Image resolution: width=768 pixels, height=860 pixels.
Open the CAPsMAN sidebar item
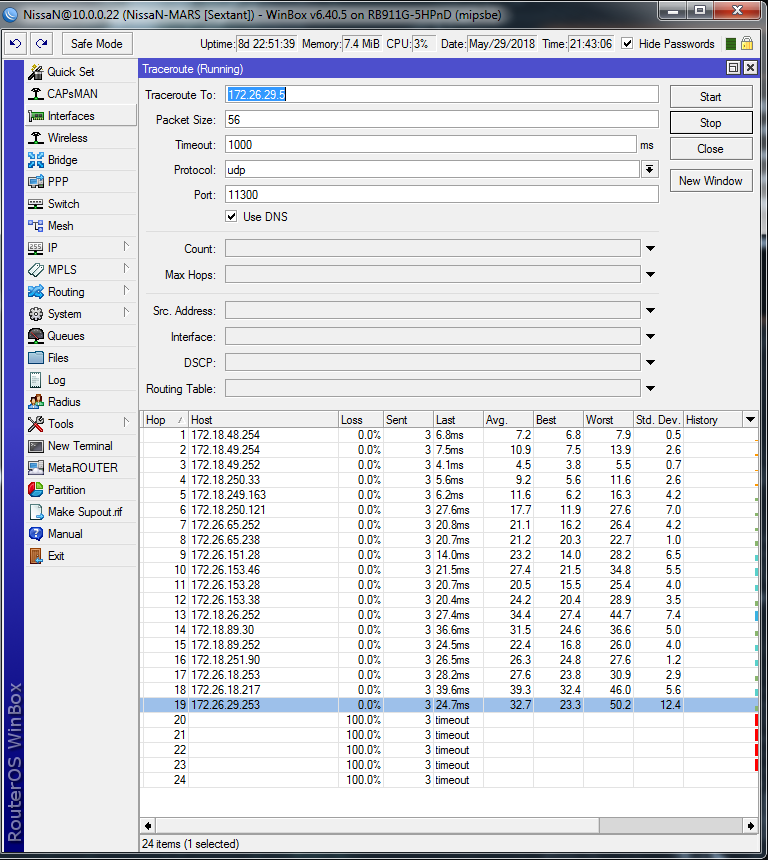(x=73, y=94)
